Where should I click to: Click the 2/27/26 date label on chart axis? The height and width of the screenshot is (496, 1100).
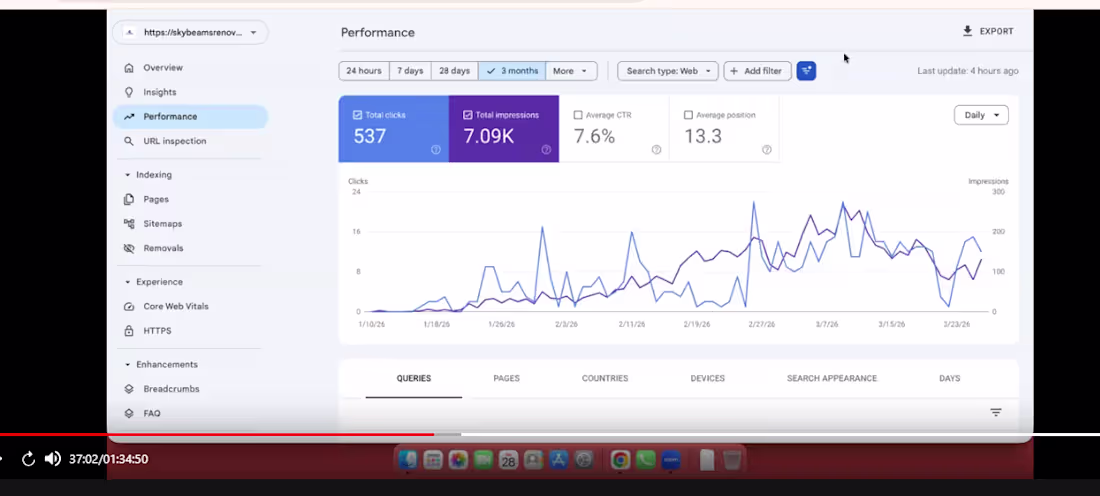pos(762,324)
